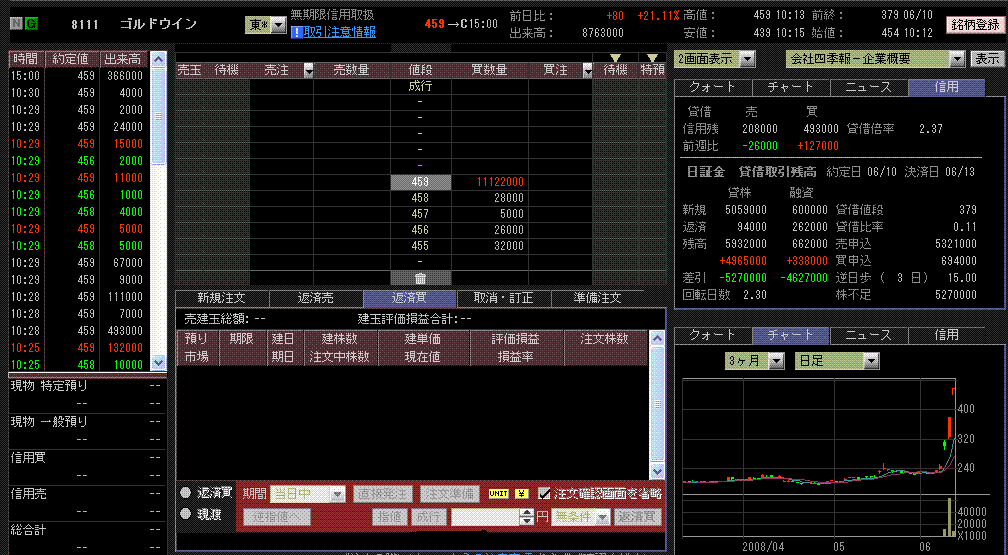
Task: Click the yellow triangle above 待機 column
Action: (x=614, y=59)
